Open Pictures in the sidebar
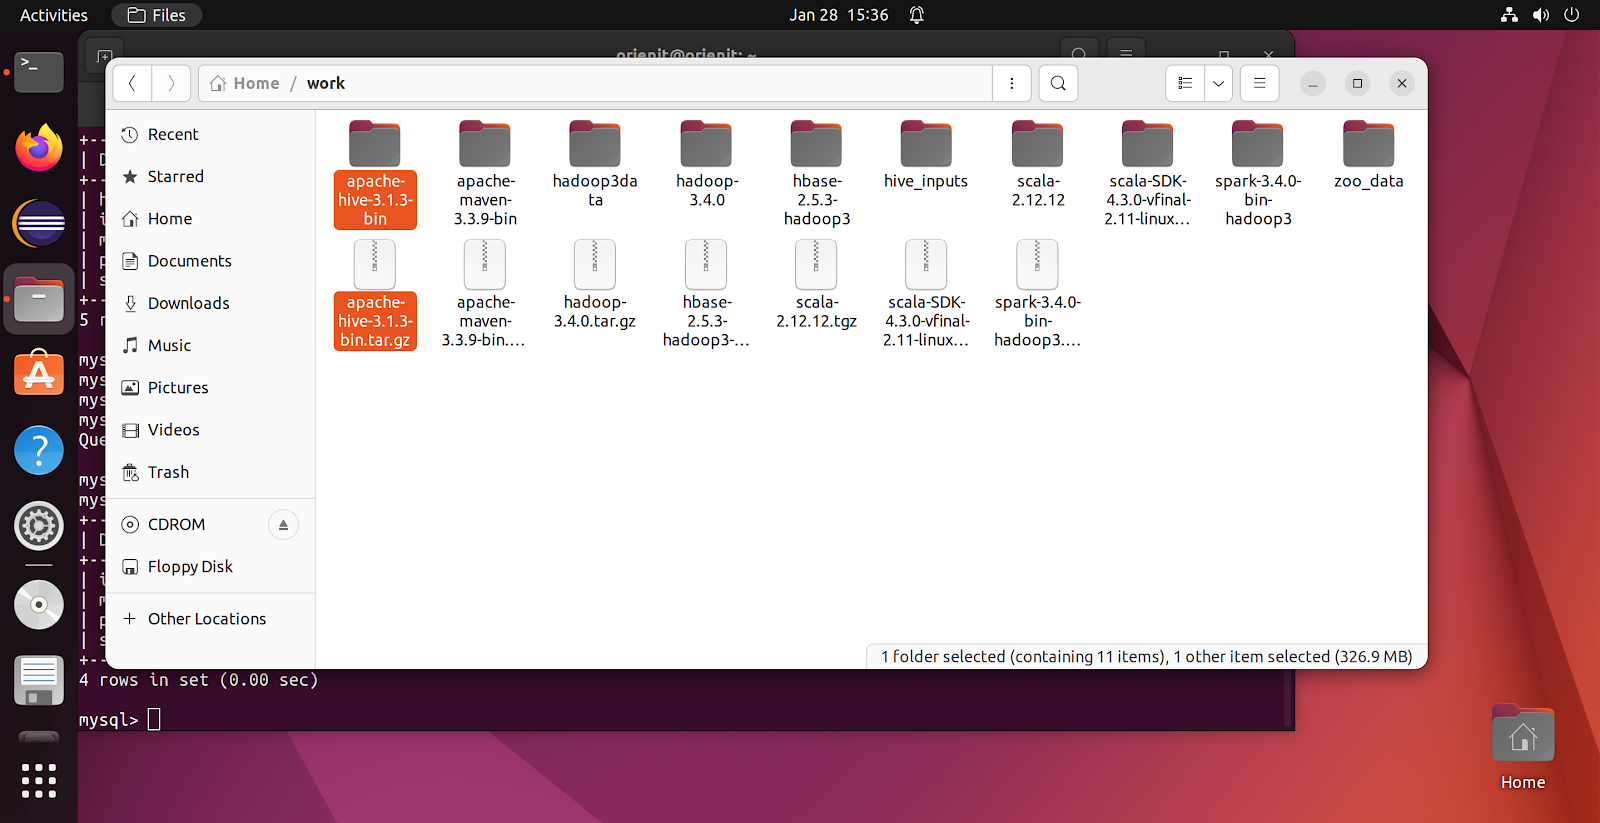The width and height of the screenshot is (1600, 823). (x=210, y=387)
